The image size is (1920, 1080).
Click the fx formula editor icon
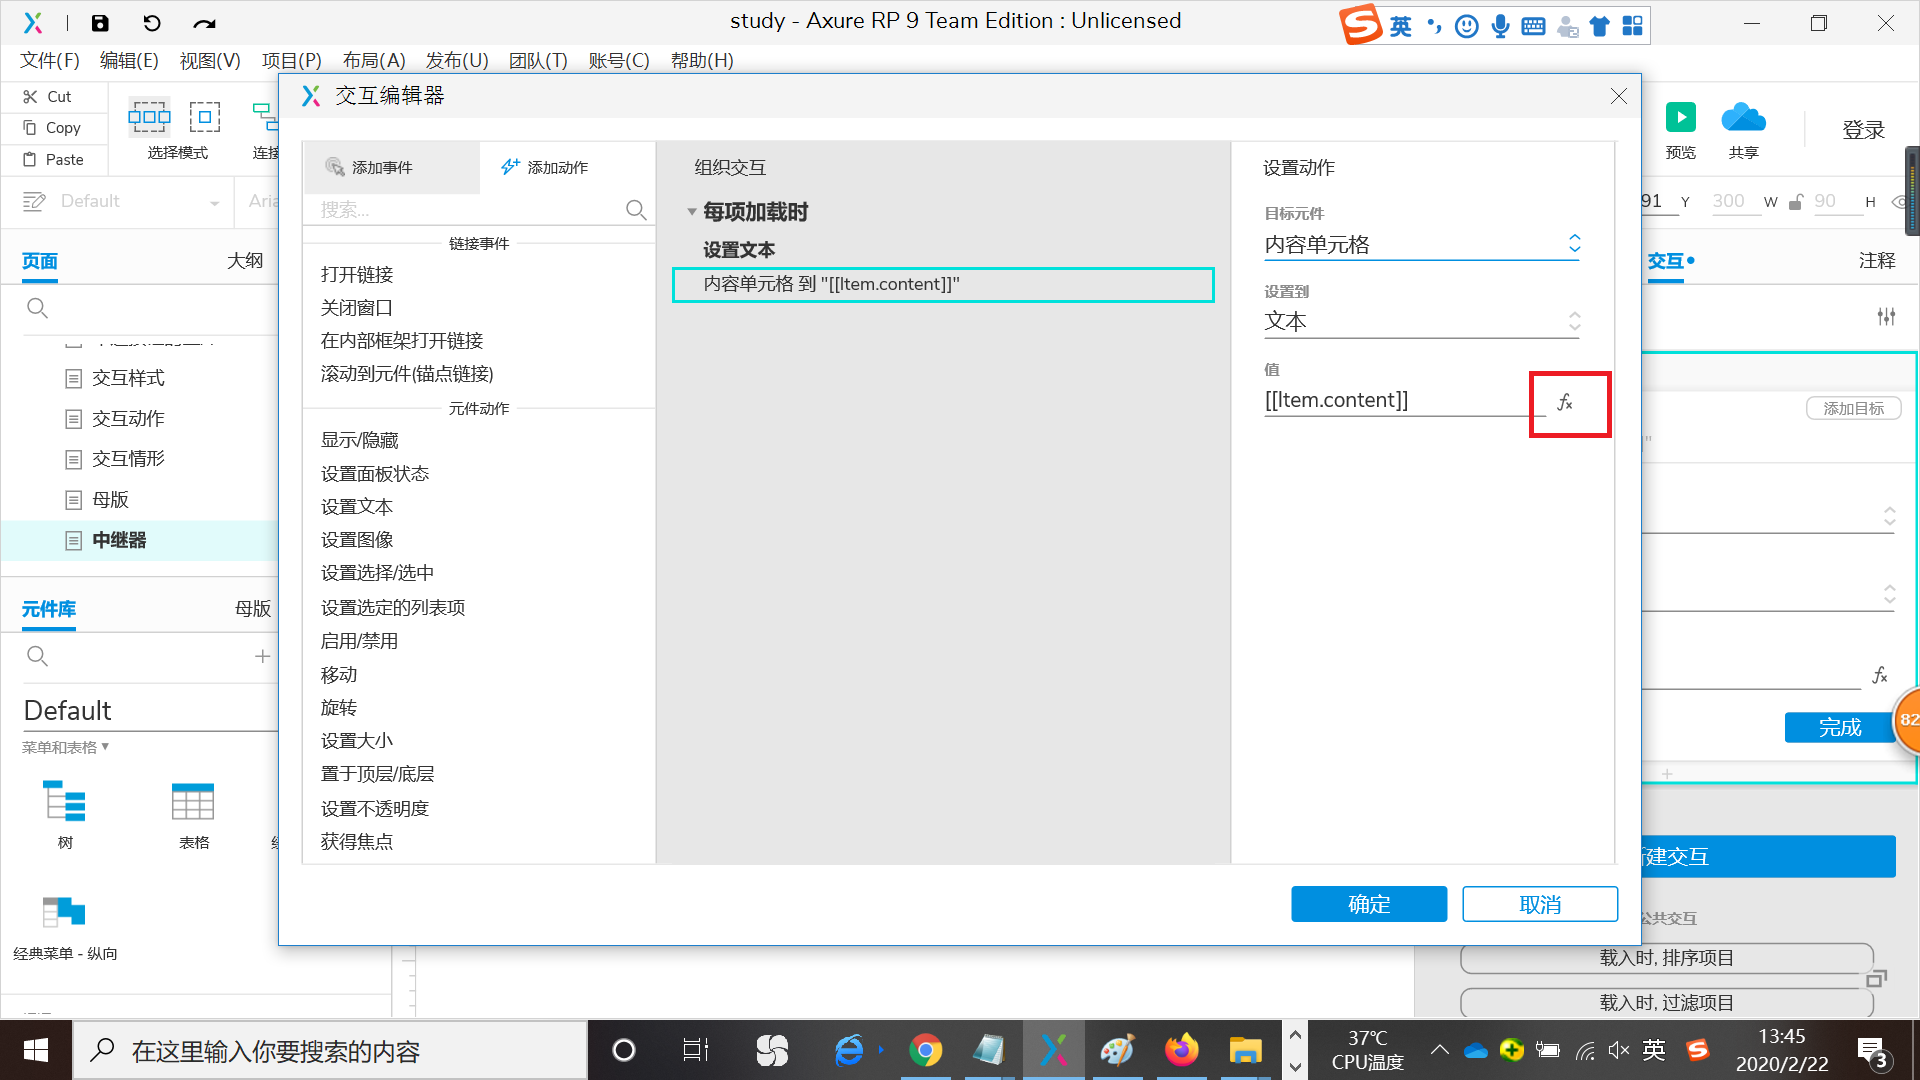pyautogui.click(x=1567, y=402)
